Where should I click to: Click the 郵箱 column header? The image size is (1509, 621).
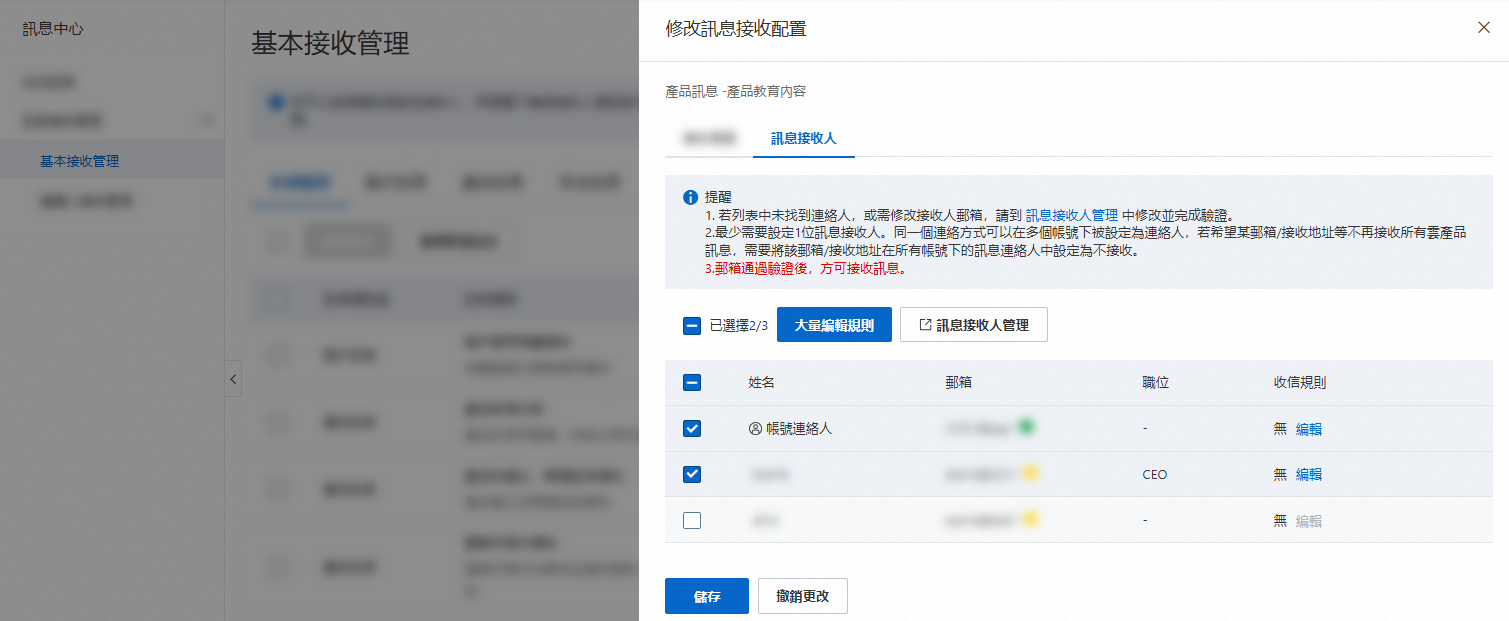coord(959,383)
